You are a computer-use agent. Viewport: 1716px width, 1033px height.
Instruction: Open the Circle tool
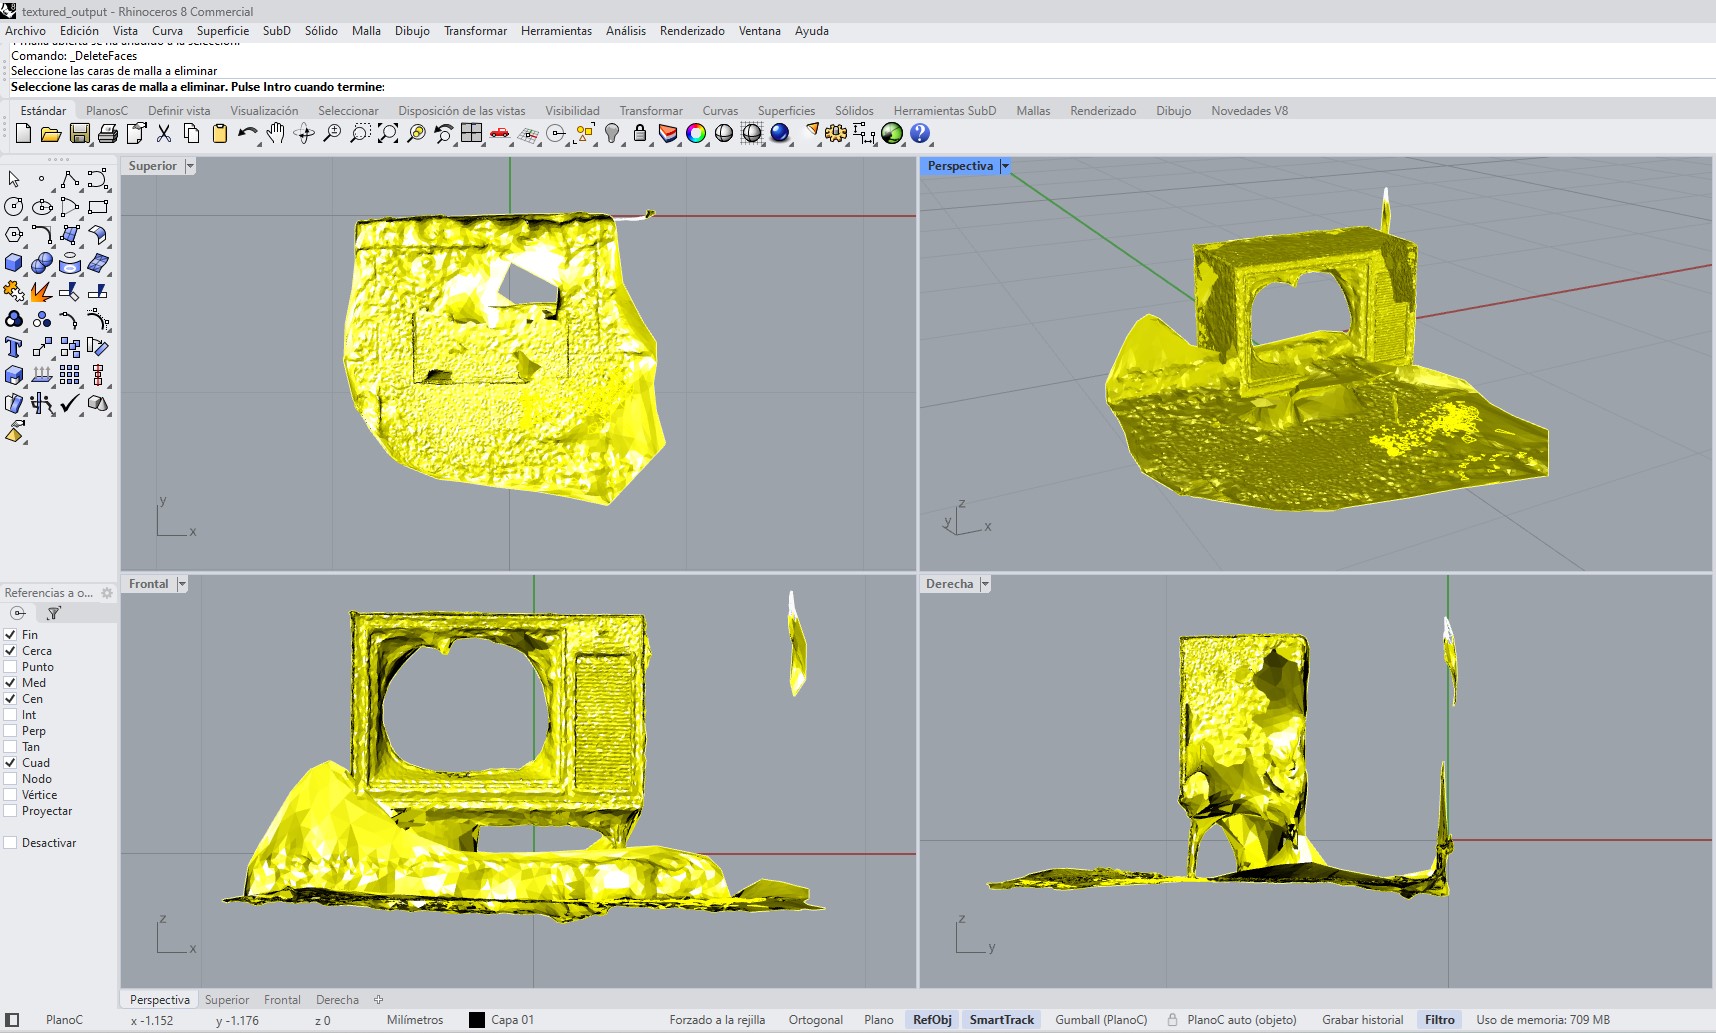pyautogui.click(x=14, y=207)
